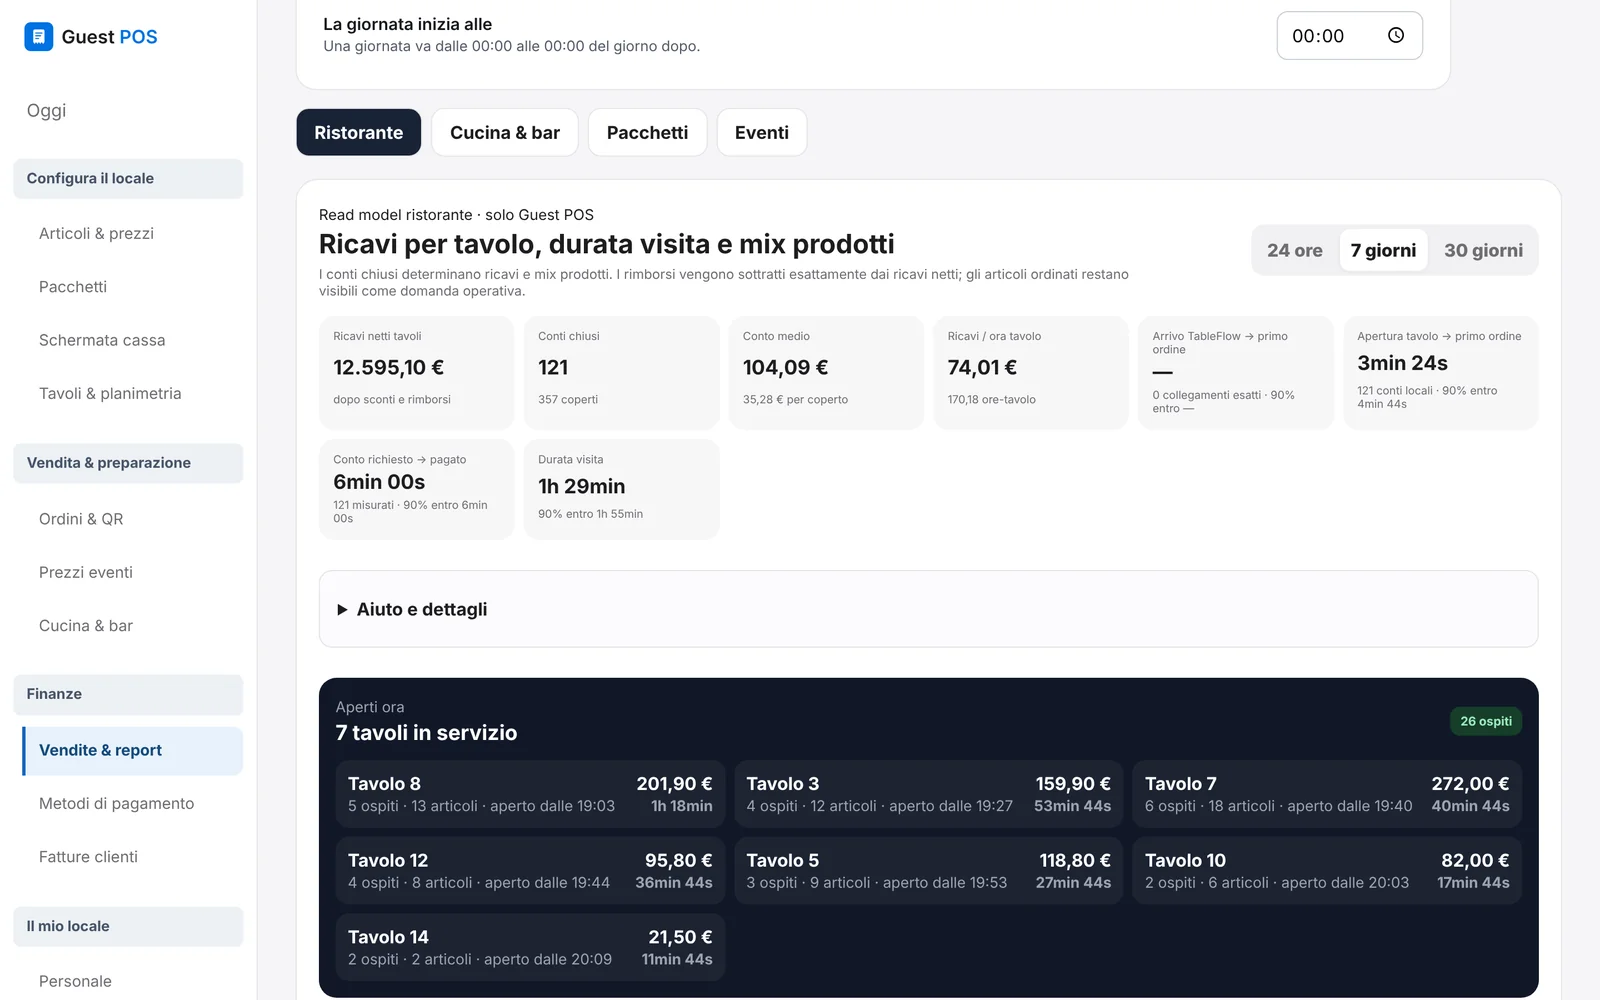Click the Apertura tavolo value 3min 24s
Viewport: 1600px width, 1000px height.
1402,363
